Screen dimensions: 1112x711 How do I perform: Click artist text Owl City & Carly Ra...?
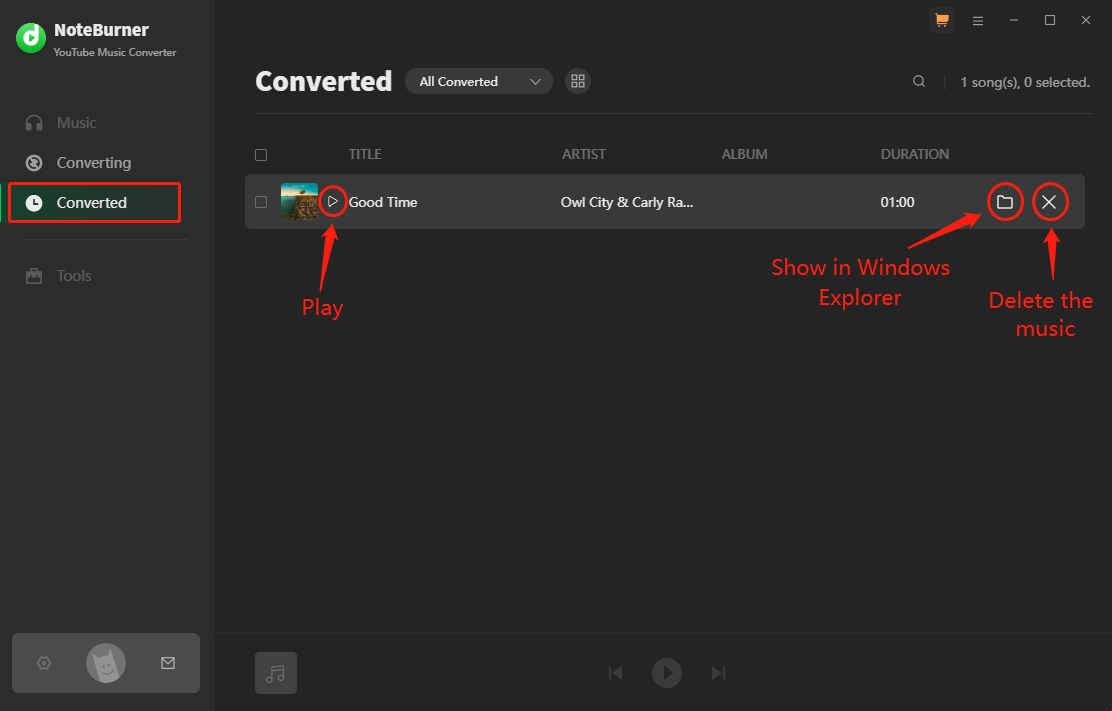click(x=627, y=202)
